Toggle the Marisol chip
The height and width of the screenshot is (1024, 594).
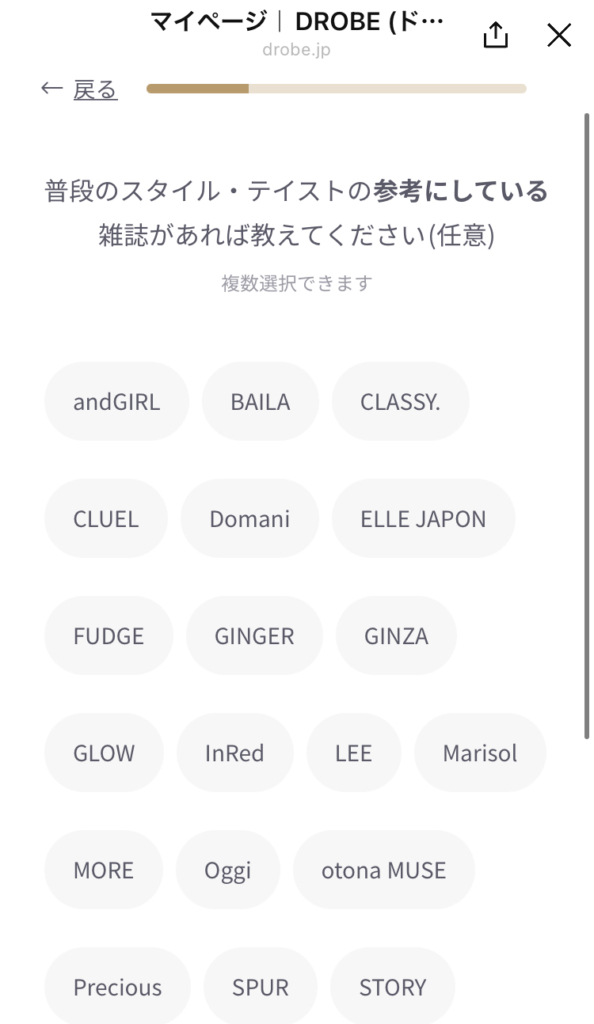pyautogui.click(x=480, y=752)
